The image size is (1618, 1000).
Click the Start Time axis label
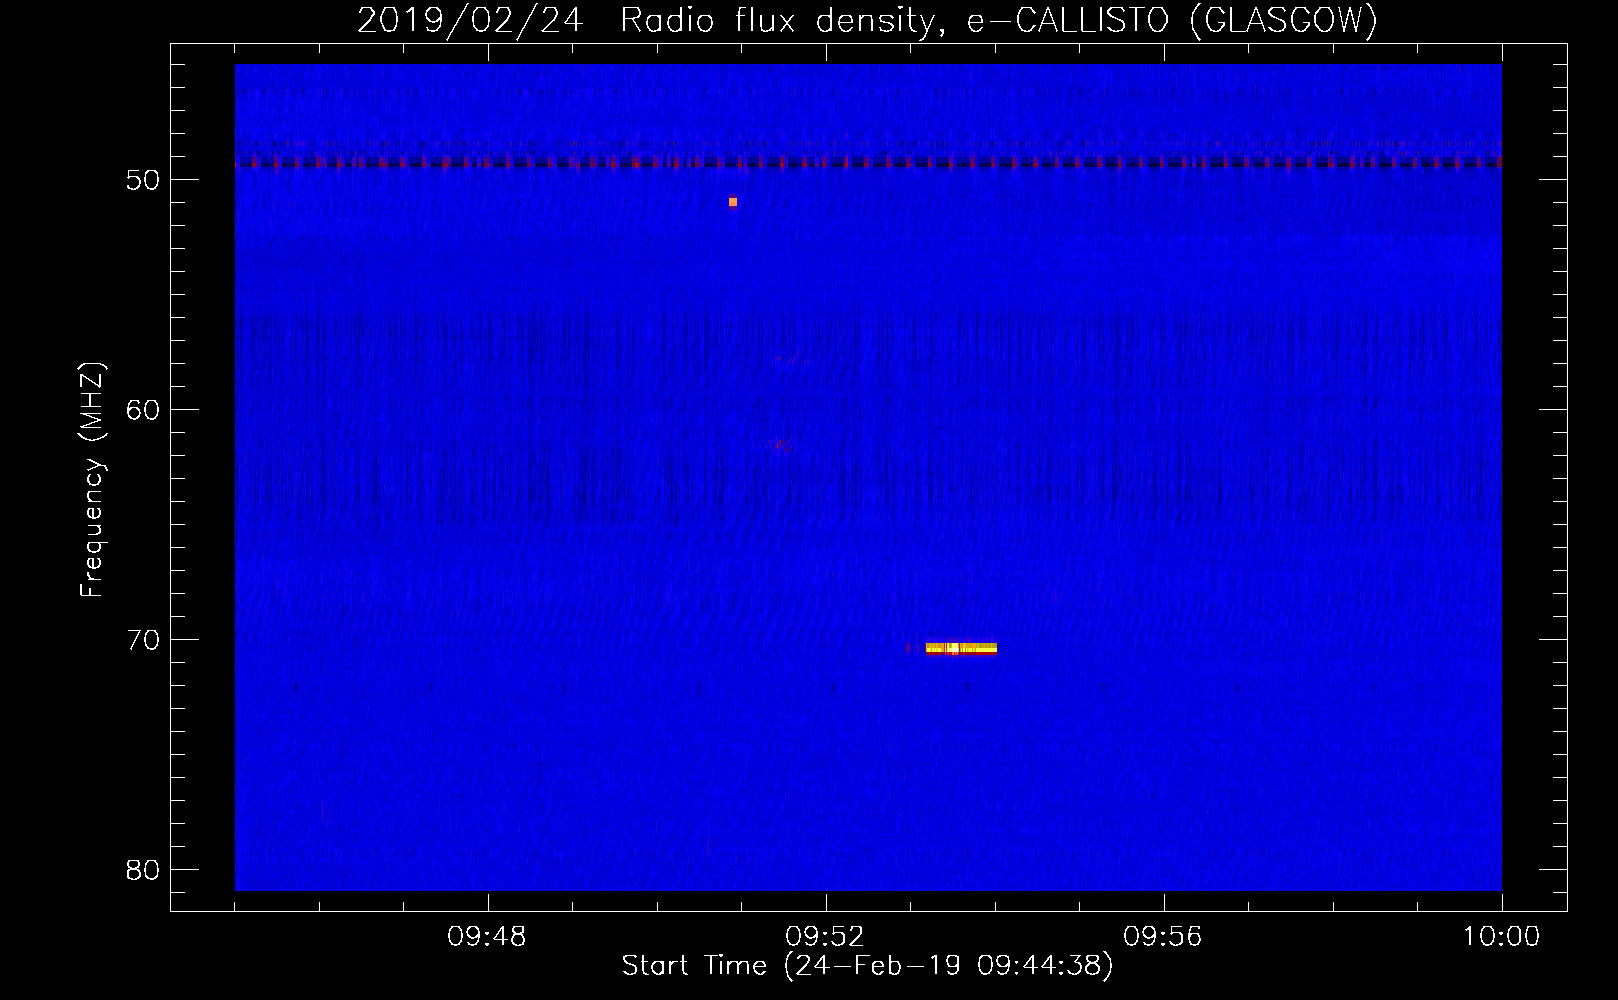pos(867,965)
